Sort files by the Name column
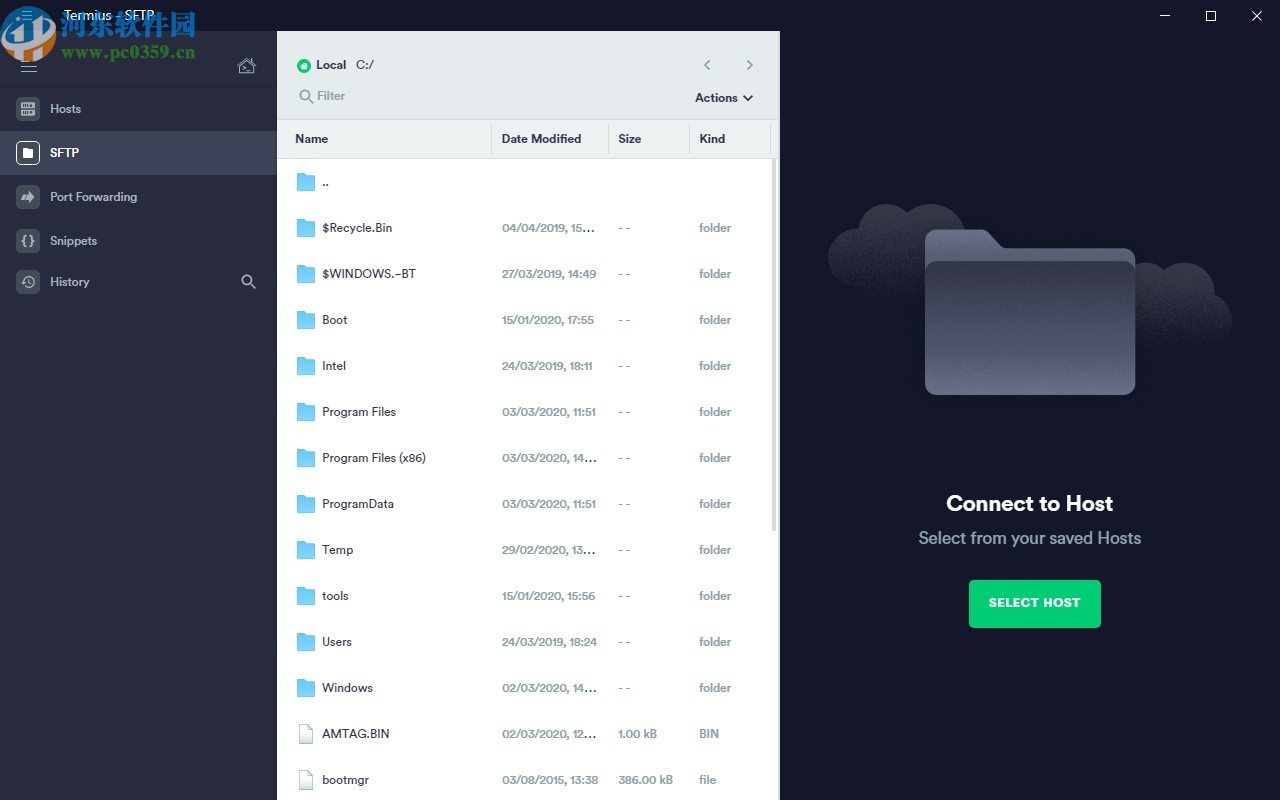This screenshot has width=1280, height=800. tap(384, 139)
